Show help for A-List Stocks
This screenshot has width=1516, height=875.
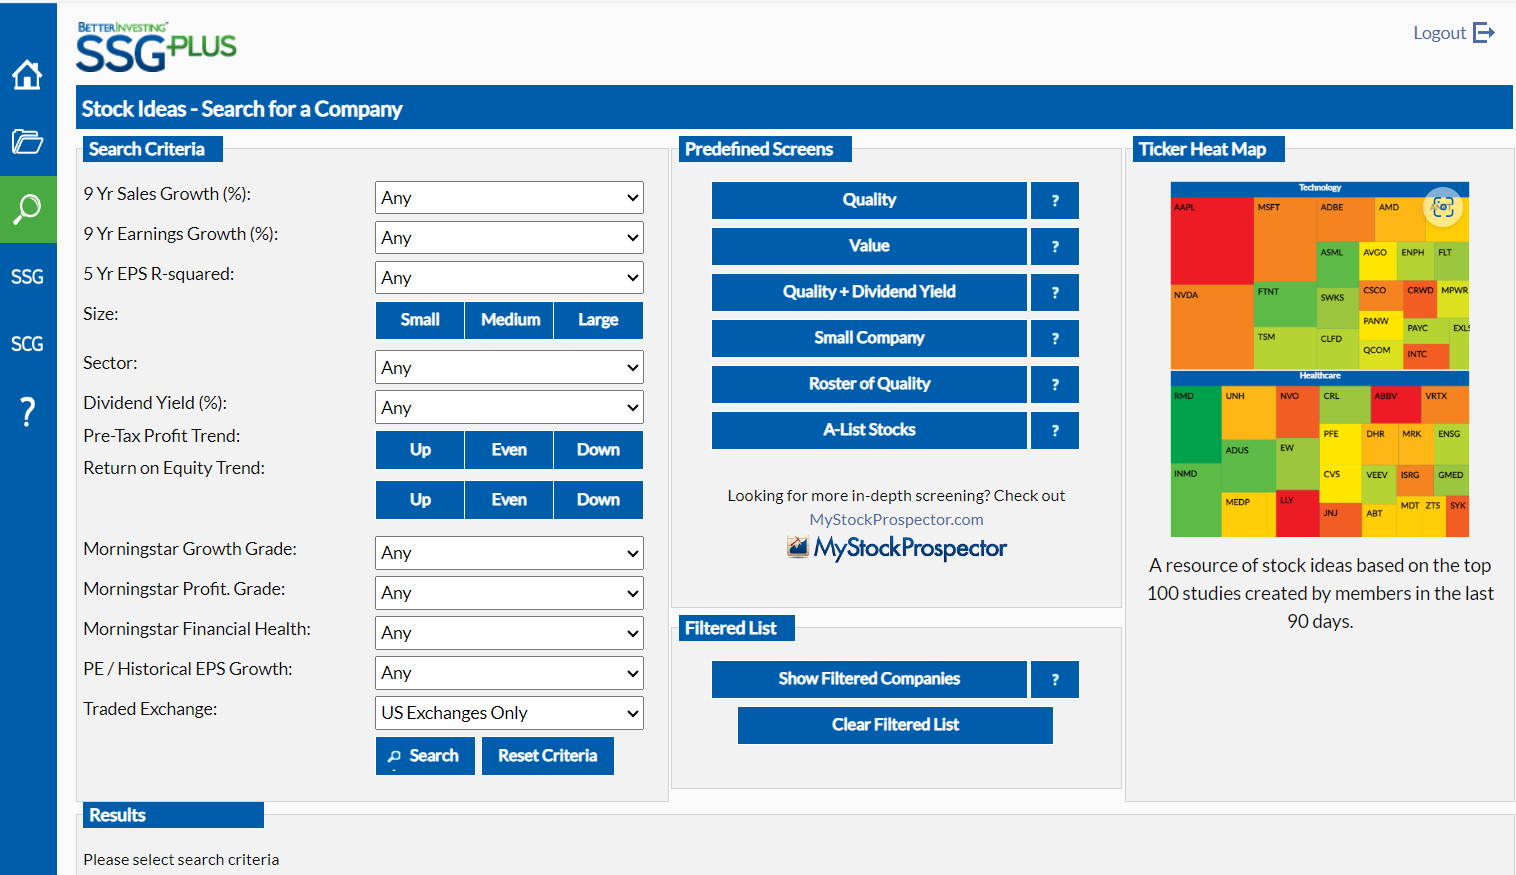click(1055, 430)
